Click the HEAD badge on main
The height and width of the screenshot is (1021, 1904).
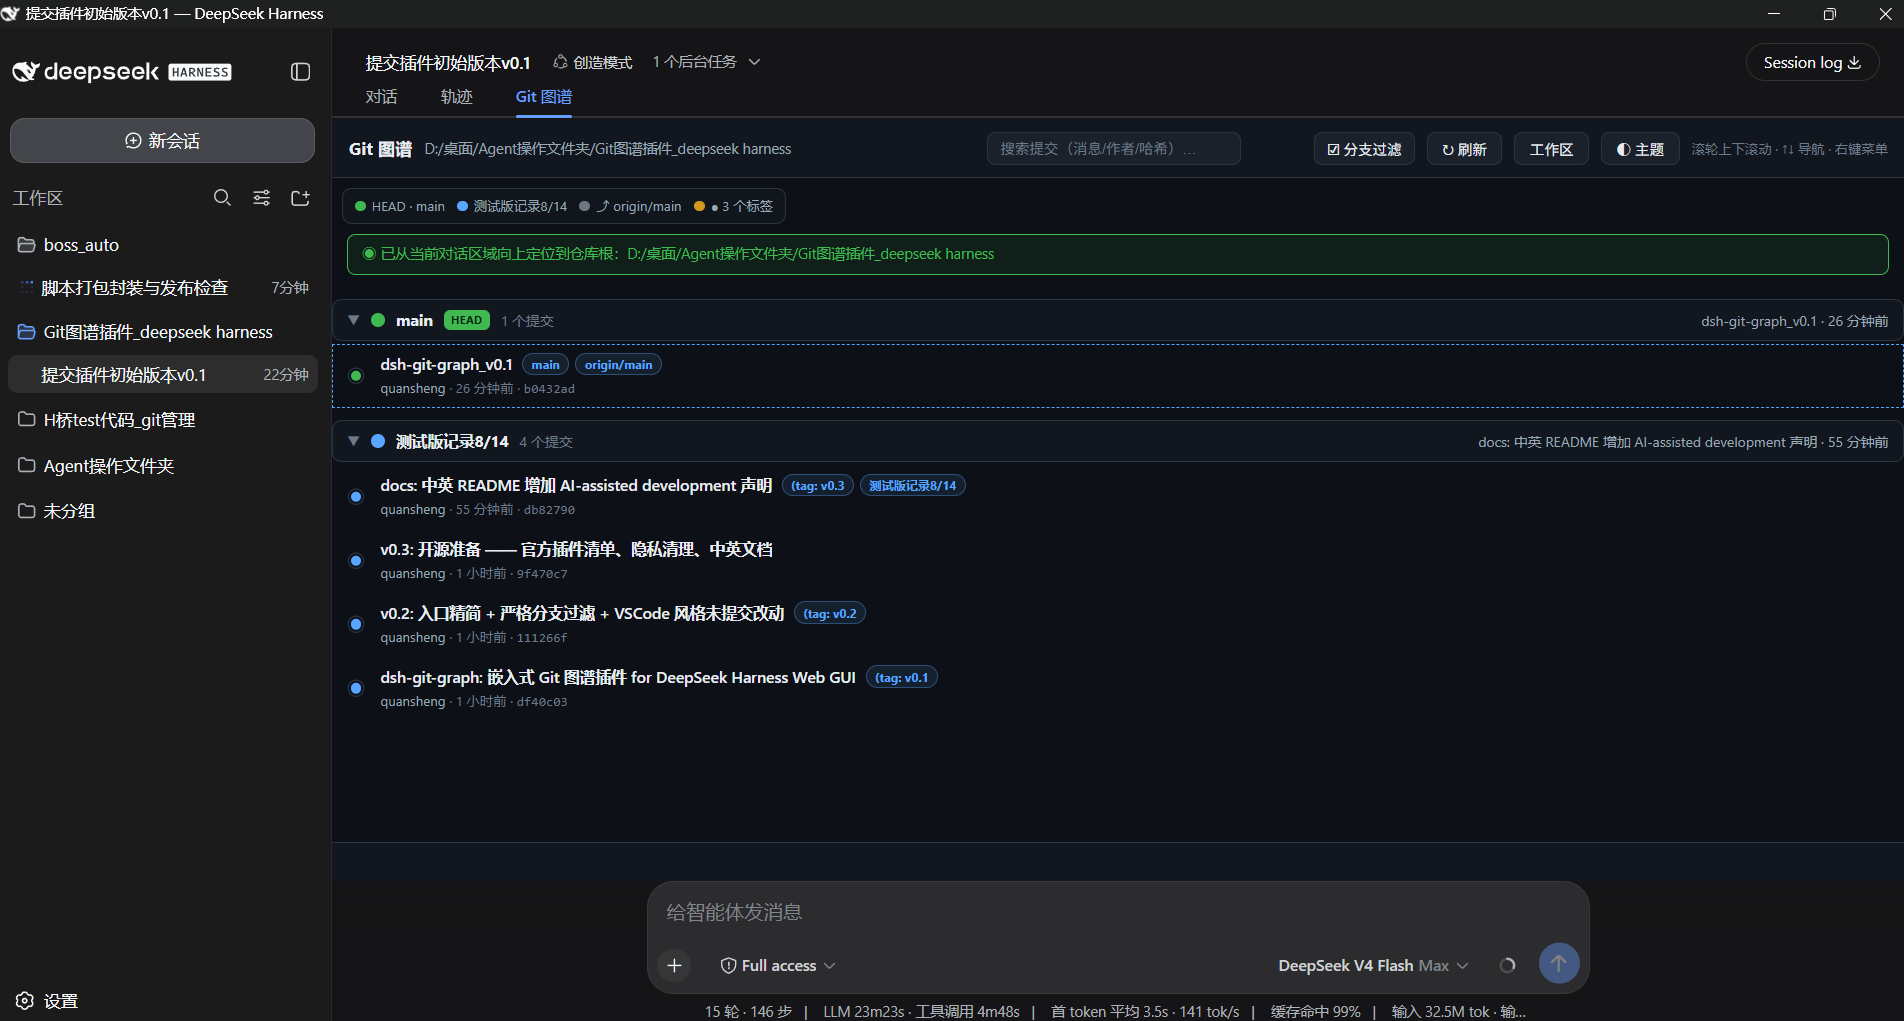click(x=467, y=320)
